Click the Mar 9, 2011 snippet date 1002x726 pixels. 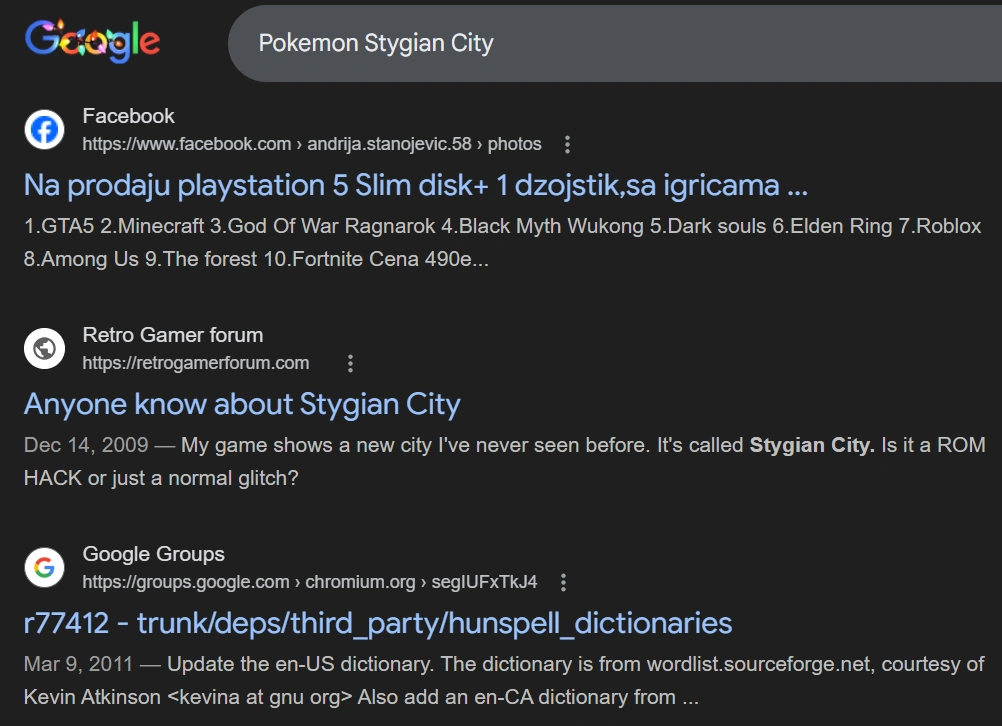78,664
